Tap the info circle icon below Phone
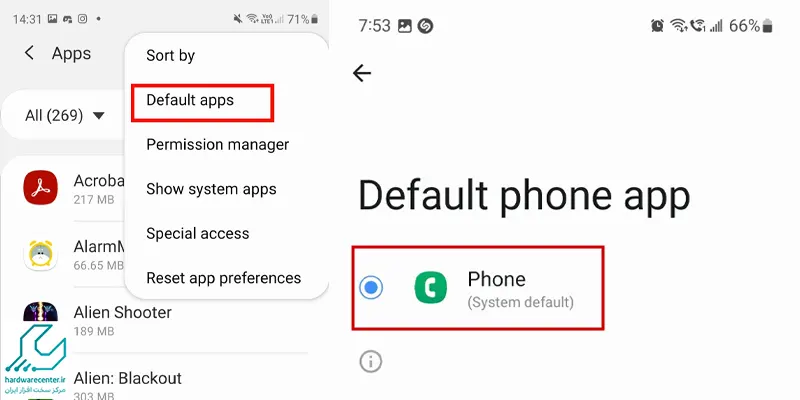Screen dimensions: 800x400 click(371, 361)
